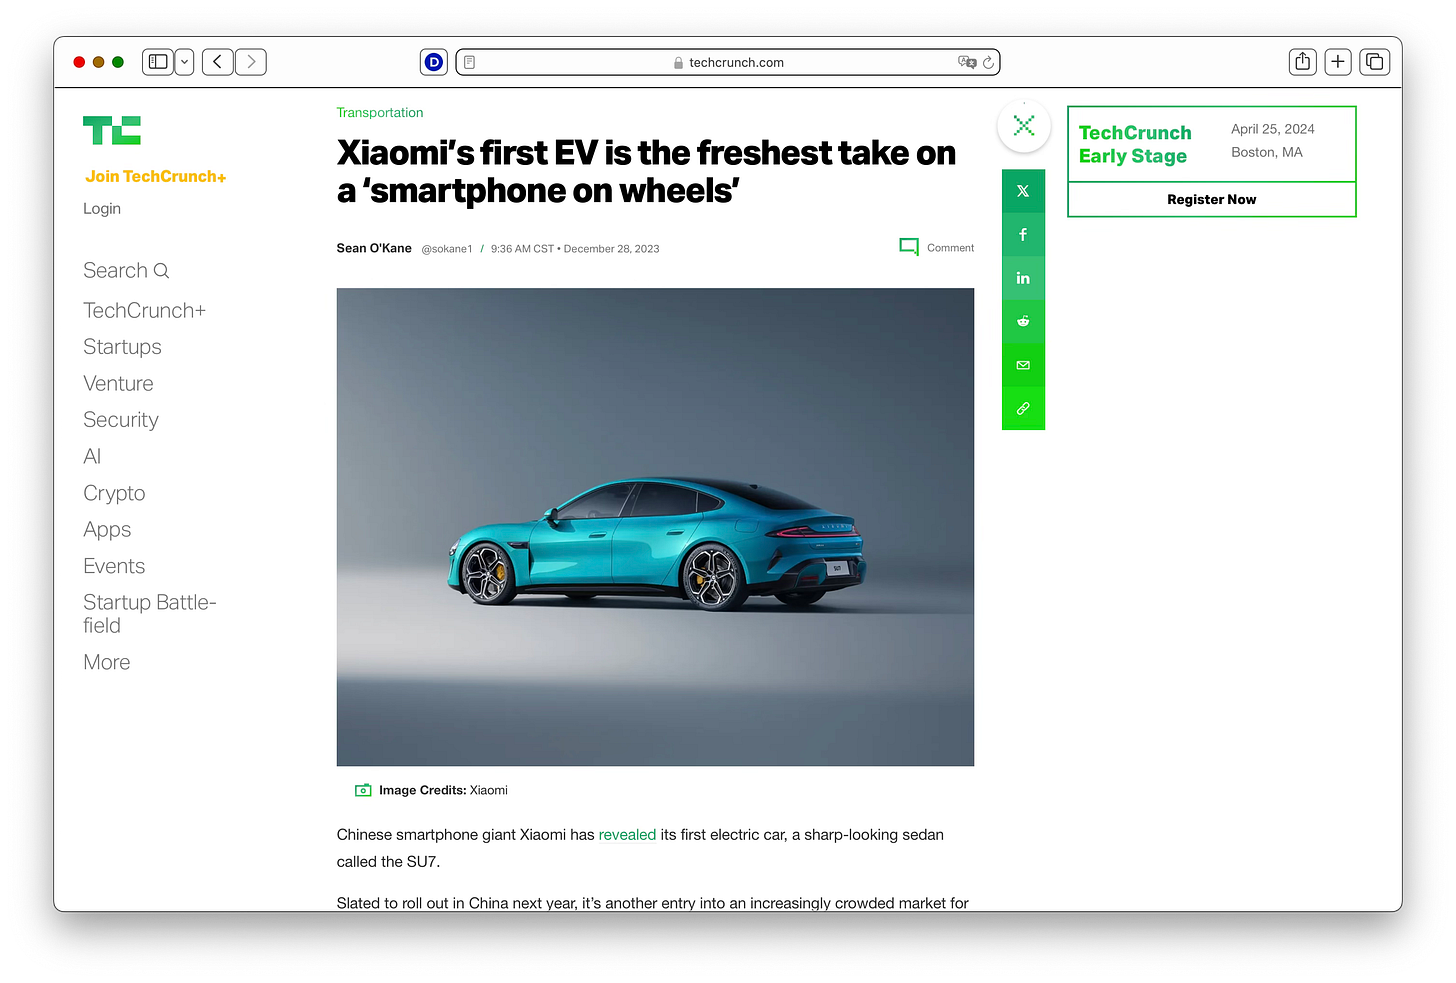Open a new tab with the plus button
This screenshot has width=1456, height=983.
click(1338, 62)
